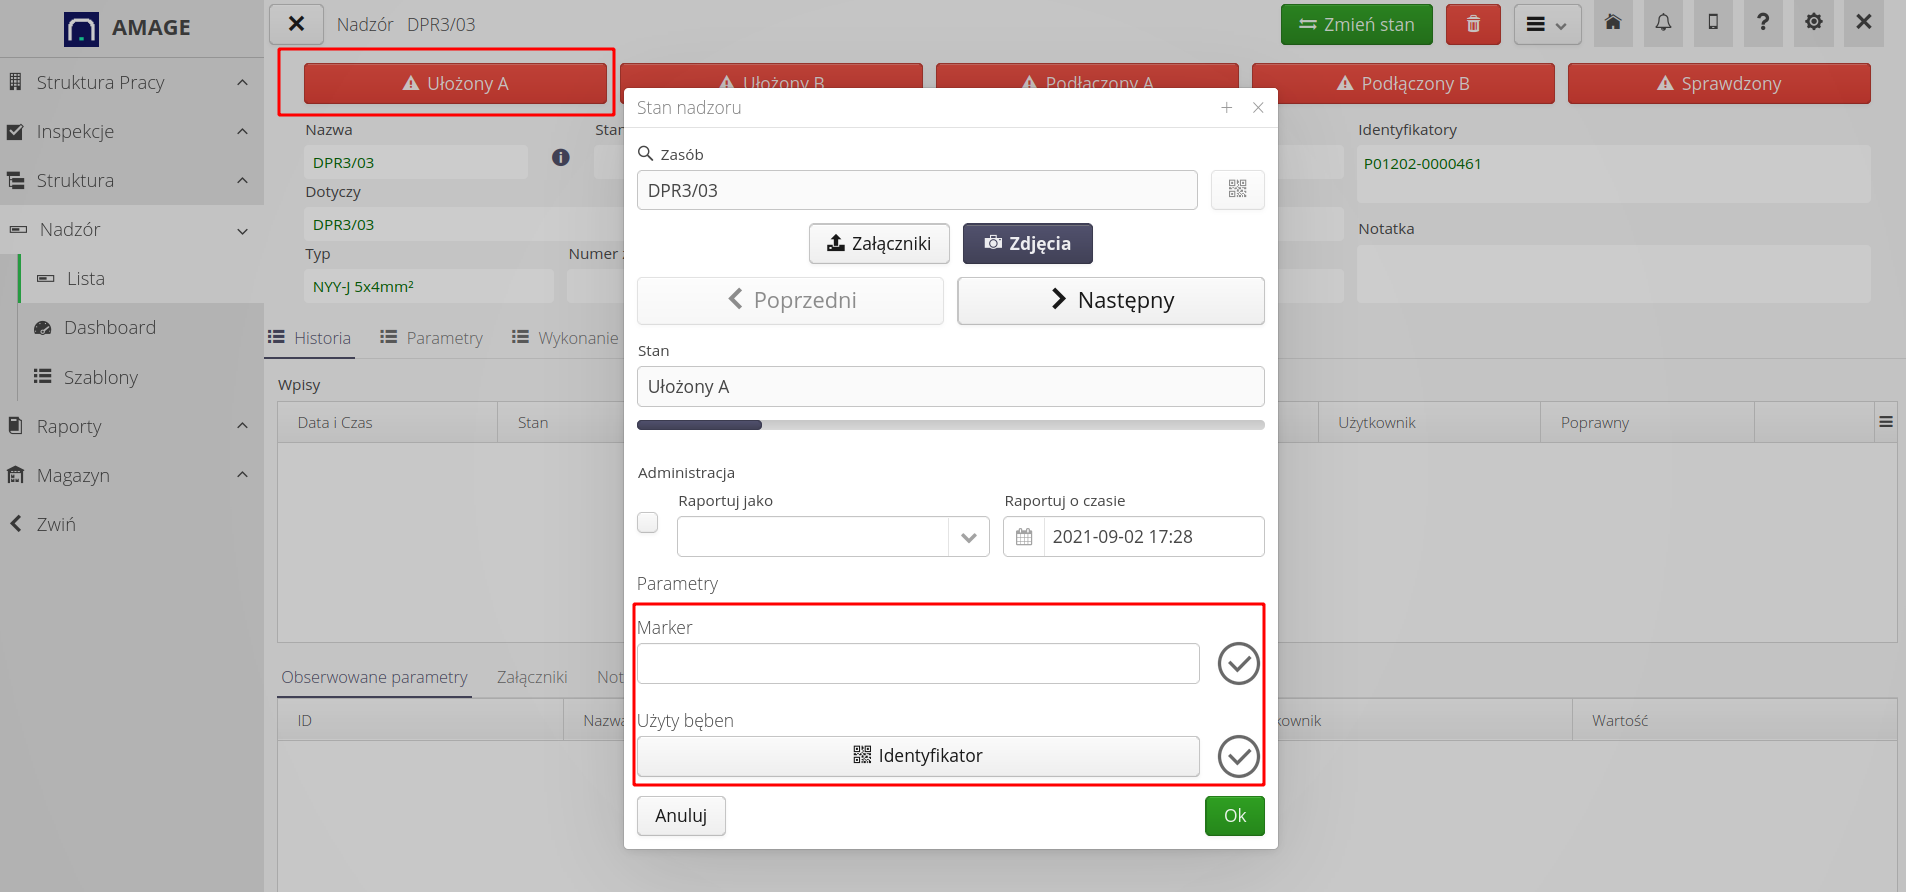Switch to the Parametry tab
Screen dimensions: 1906x892
[x=432, y=338]
